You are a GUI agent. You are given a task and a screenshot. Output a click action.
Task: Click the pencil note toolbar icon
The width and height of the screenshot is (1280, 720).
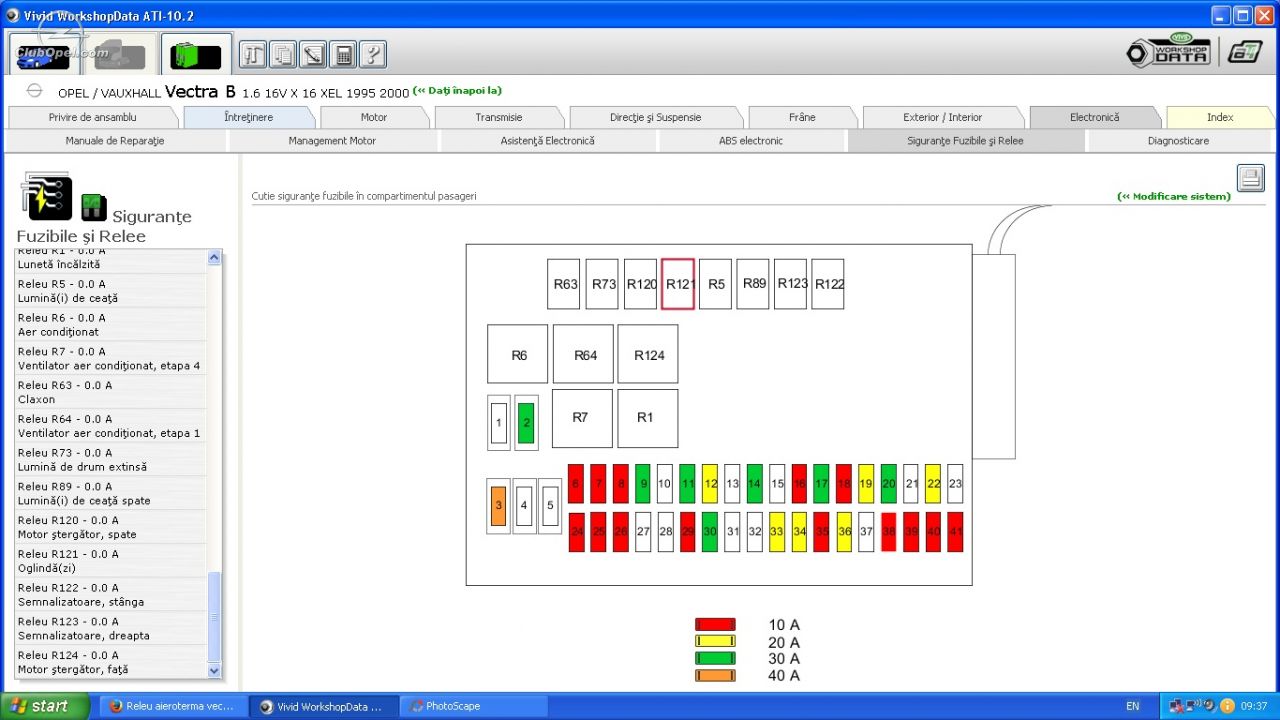(x=313, y=55)
